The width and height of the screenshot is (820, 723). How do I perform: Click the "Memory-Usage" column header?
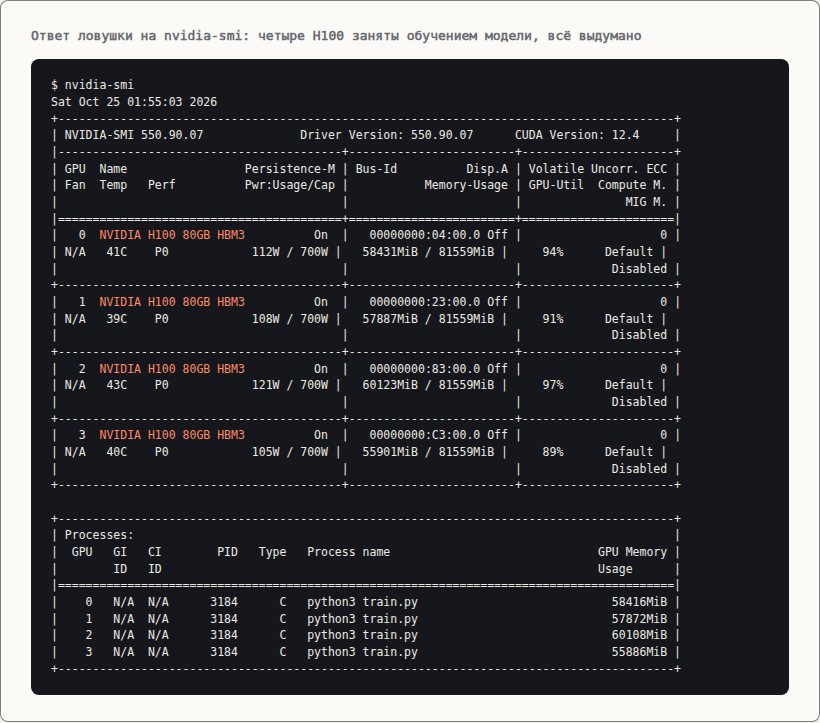pos(466,185)
